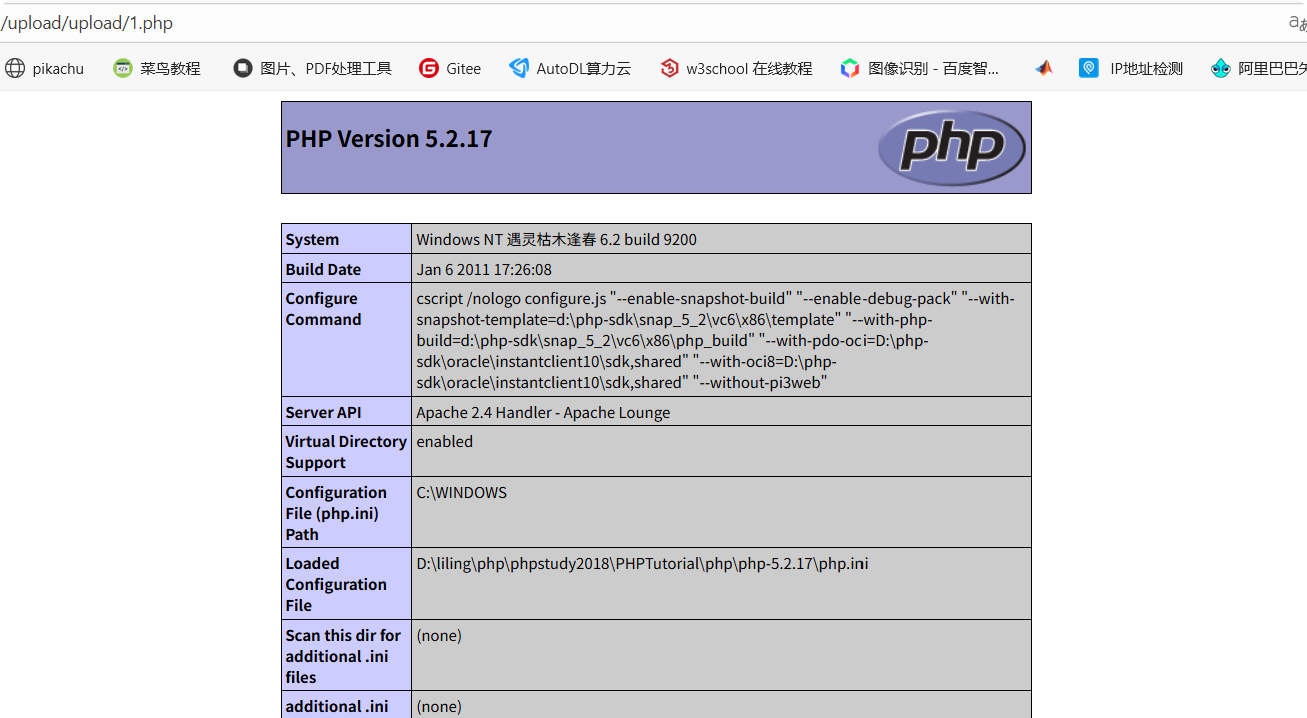Click the Apache 2.4 Handler - Apache Lounge value
The width and height of the screenshot is (1307, 718).
543,413
